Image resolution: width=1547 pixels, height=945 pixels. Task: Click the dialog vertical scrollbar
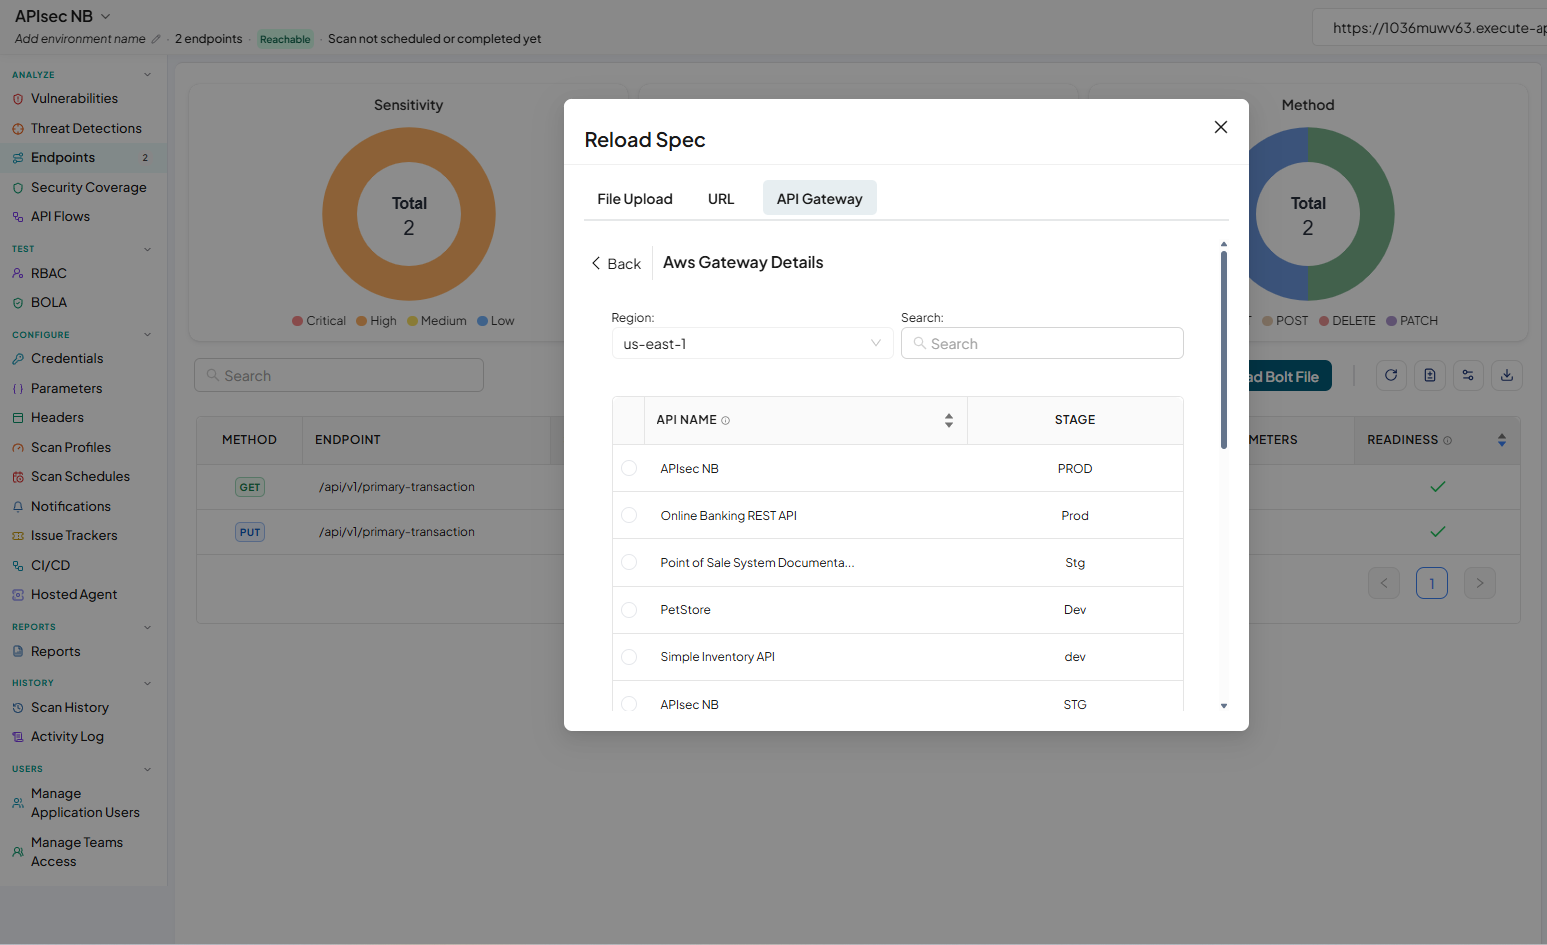(1223, 350)
